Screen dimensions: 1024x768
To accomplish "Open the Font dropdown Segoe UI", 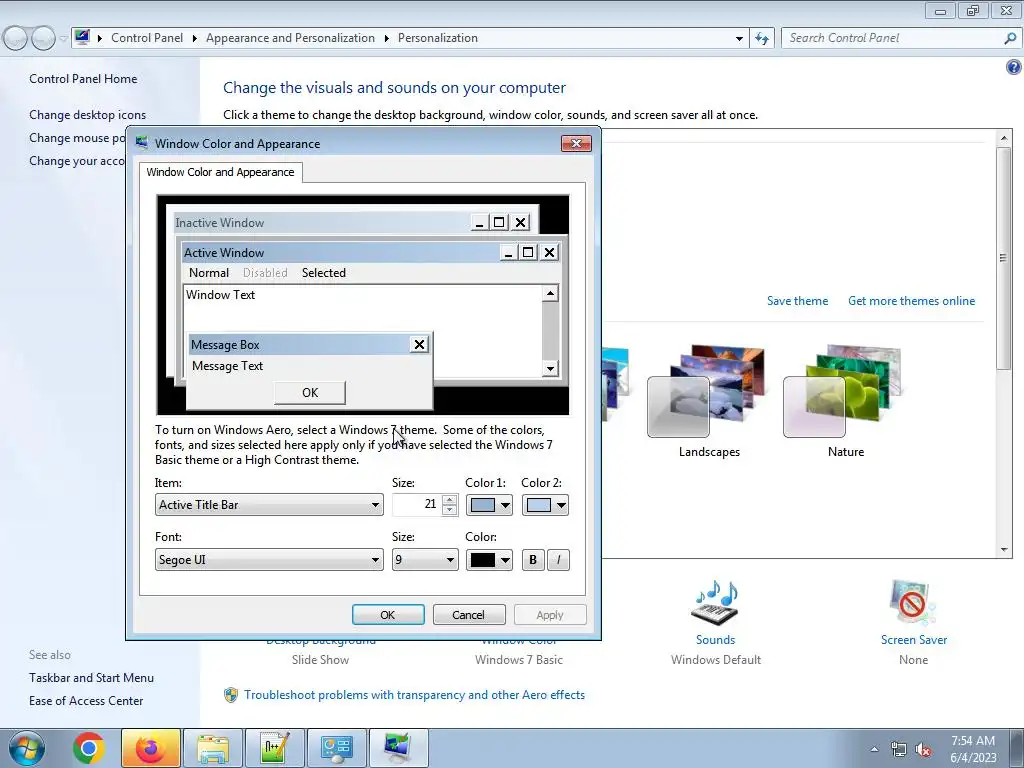I will pos(269,560).
